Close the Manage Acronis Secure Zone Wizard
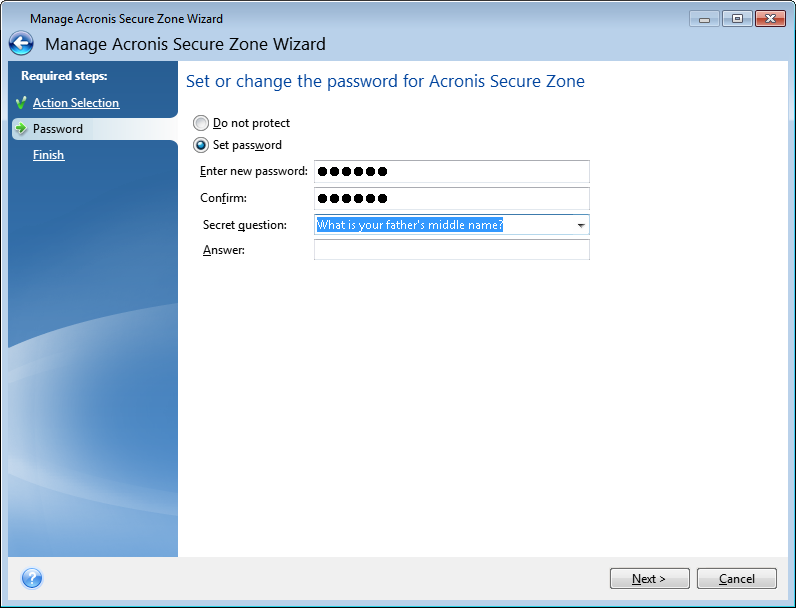The image size is (796, 608). pos(770,18)
